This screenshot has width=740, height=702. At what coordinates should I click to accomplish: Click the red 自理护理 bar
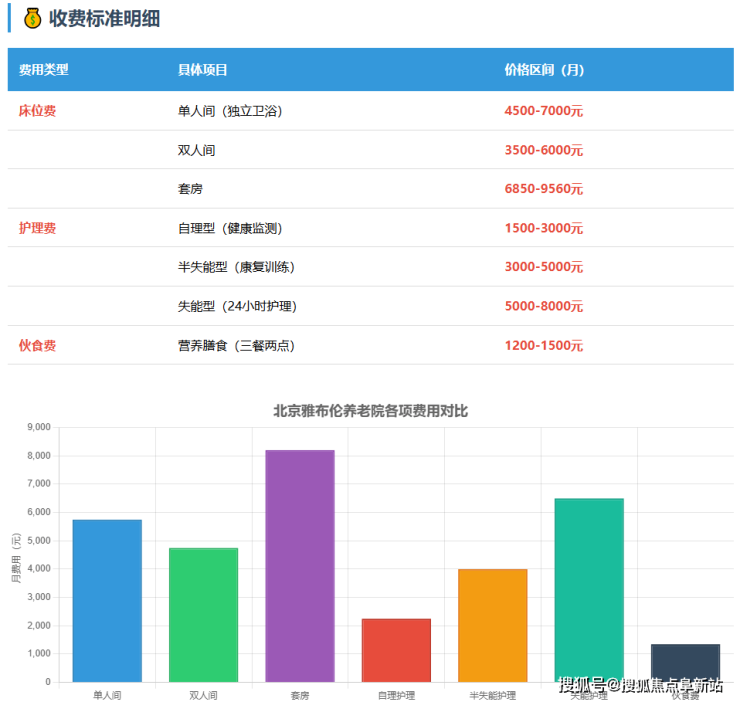pyautogui.click(x=396, y=650)
